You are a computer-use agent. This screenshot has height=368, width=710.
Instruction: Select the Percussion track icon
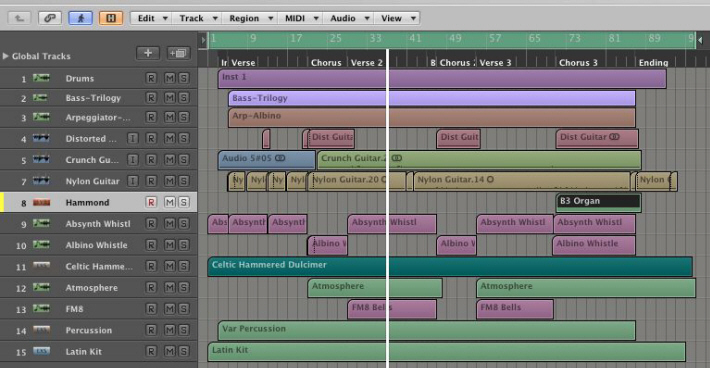point(41,330)
